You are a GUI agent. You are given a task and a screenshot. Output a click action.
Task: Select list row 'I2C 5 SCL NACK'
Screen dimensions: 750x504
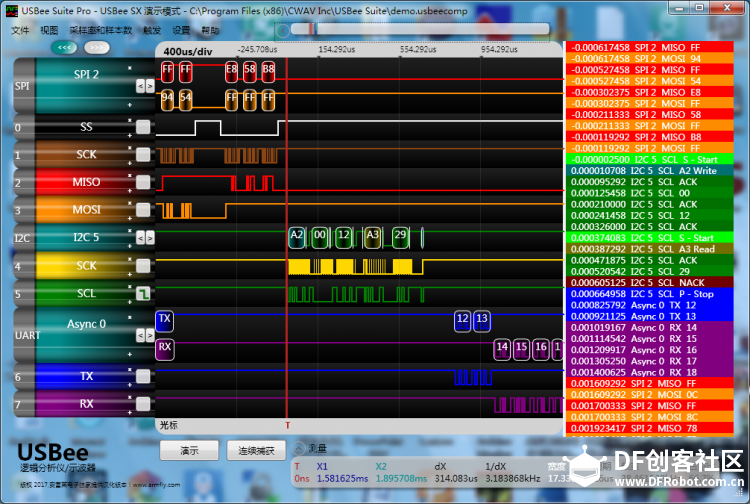click(x=650, y=283)
